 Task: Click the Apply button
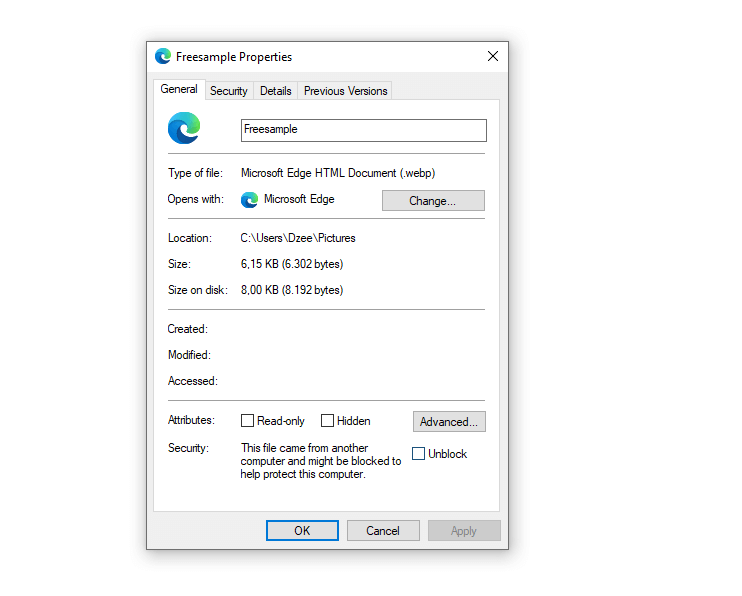click(464, 531)
